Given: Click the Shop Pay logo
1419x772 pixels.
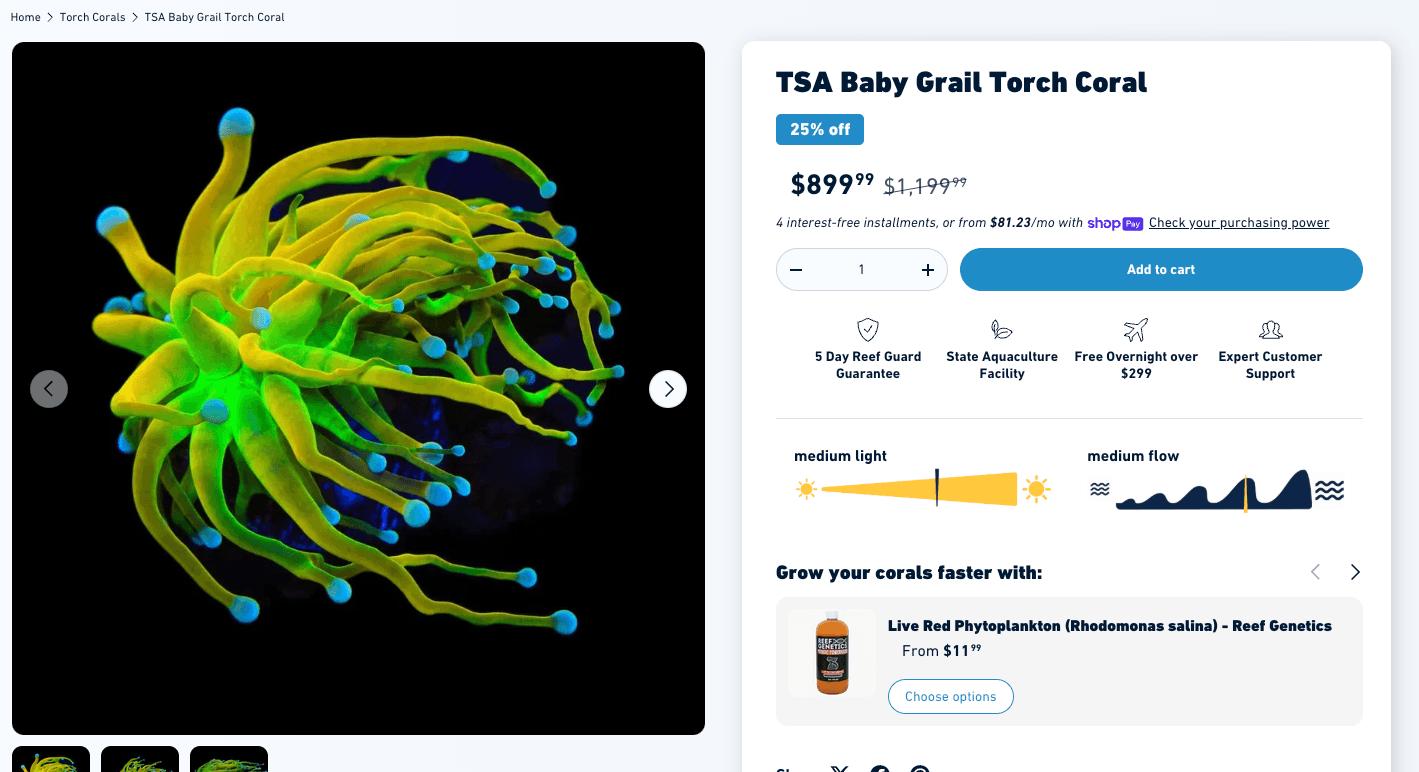Looking at the screenshot, I should point(1114,223).
